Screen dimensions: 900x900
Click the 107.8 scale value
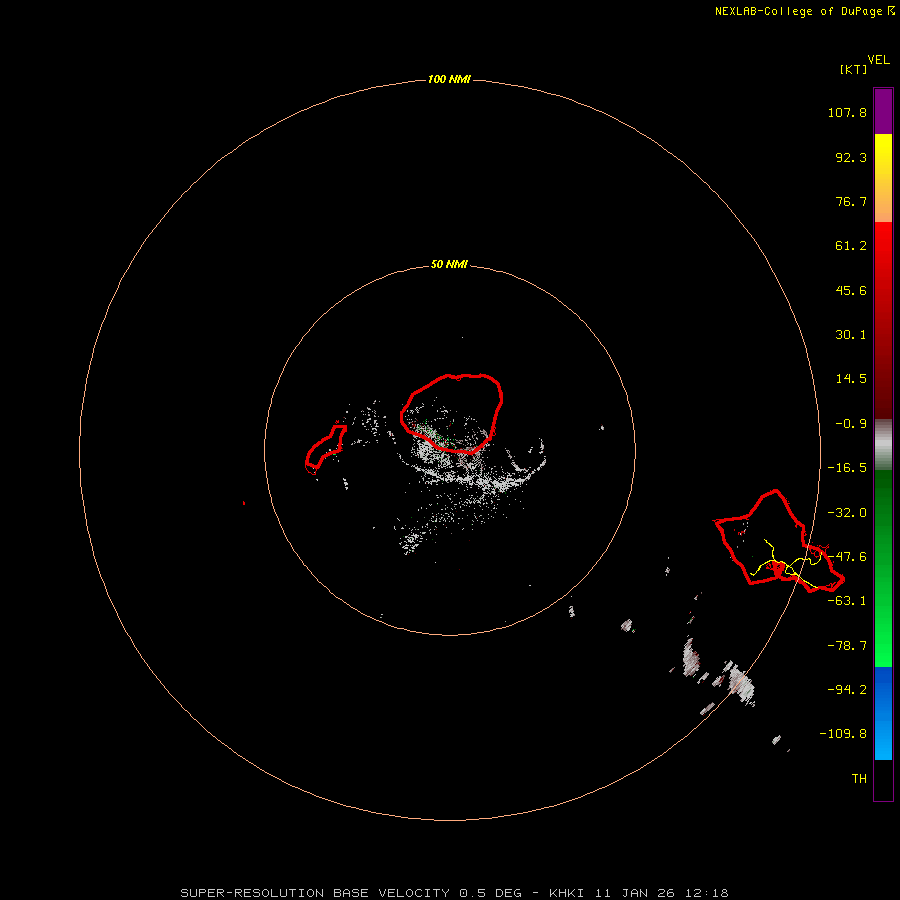coord(847,112)
